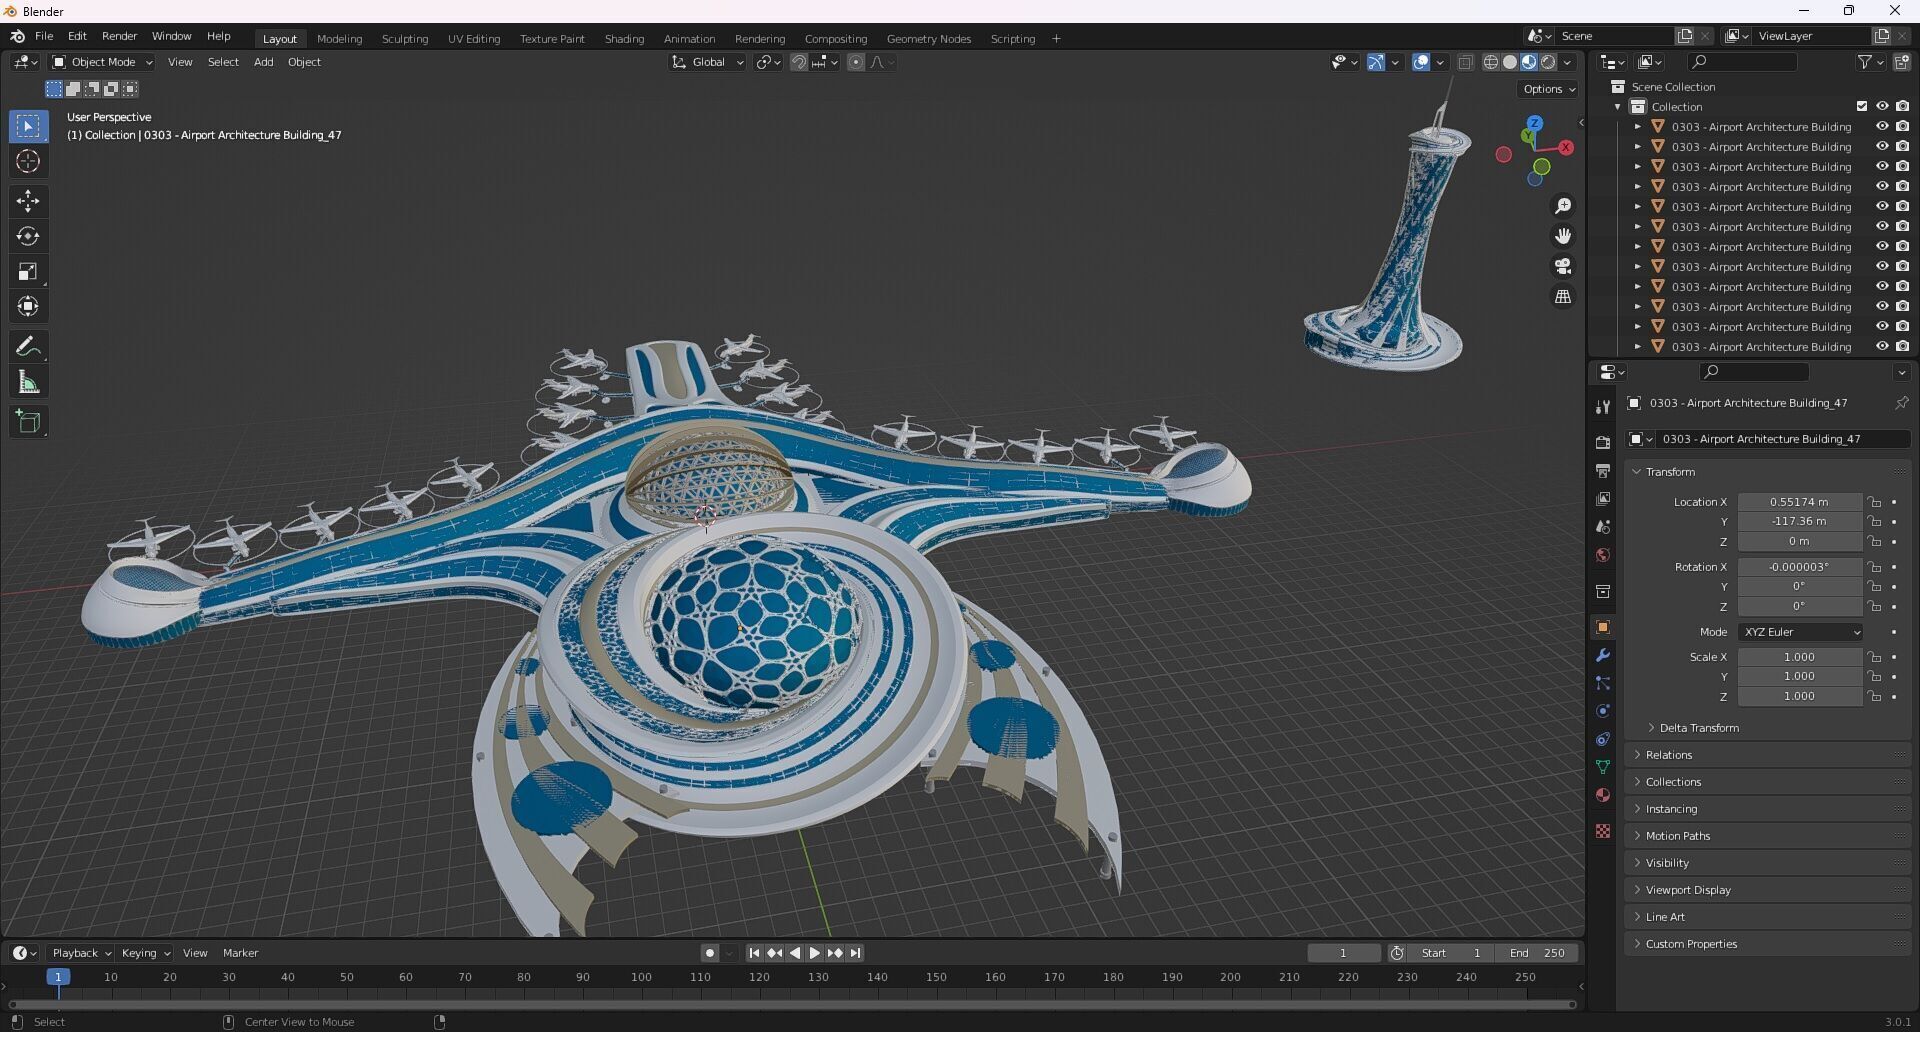This screenshot has height=1040, width=1920.
Task: Collapse the Collection tree in outliner
Action: pos(1618,107)
